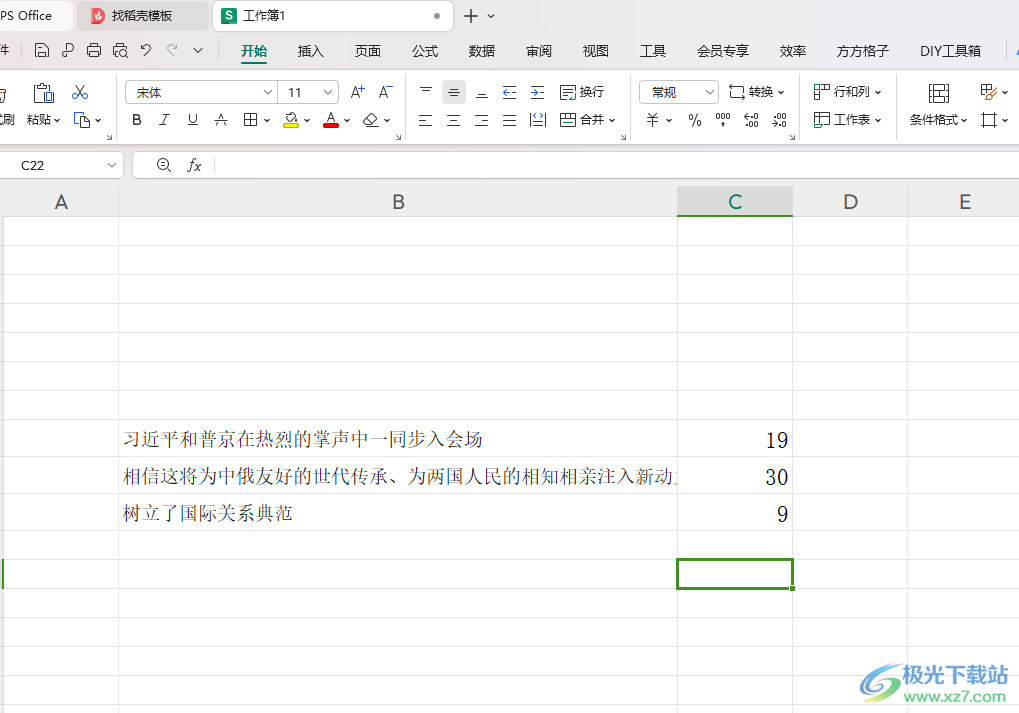
Task: Click the Paste clipboard icon
Action: [44, 93]
